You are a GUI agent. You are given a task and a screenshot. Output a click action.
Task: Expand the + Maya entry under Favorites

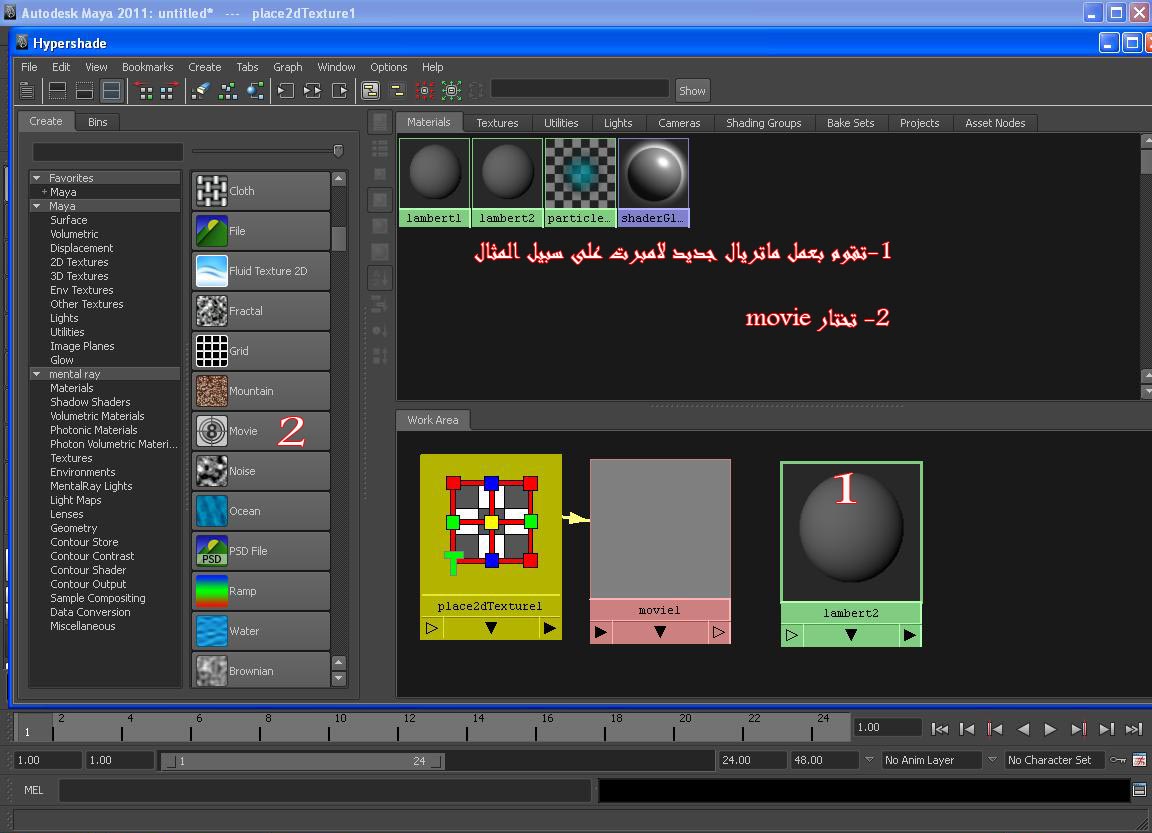(45, 192)
